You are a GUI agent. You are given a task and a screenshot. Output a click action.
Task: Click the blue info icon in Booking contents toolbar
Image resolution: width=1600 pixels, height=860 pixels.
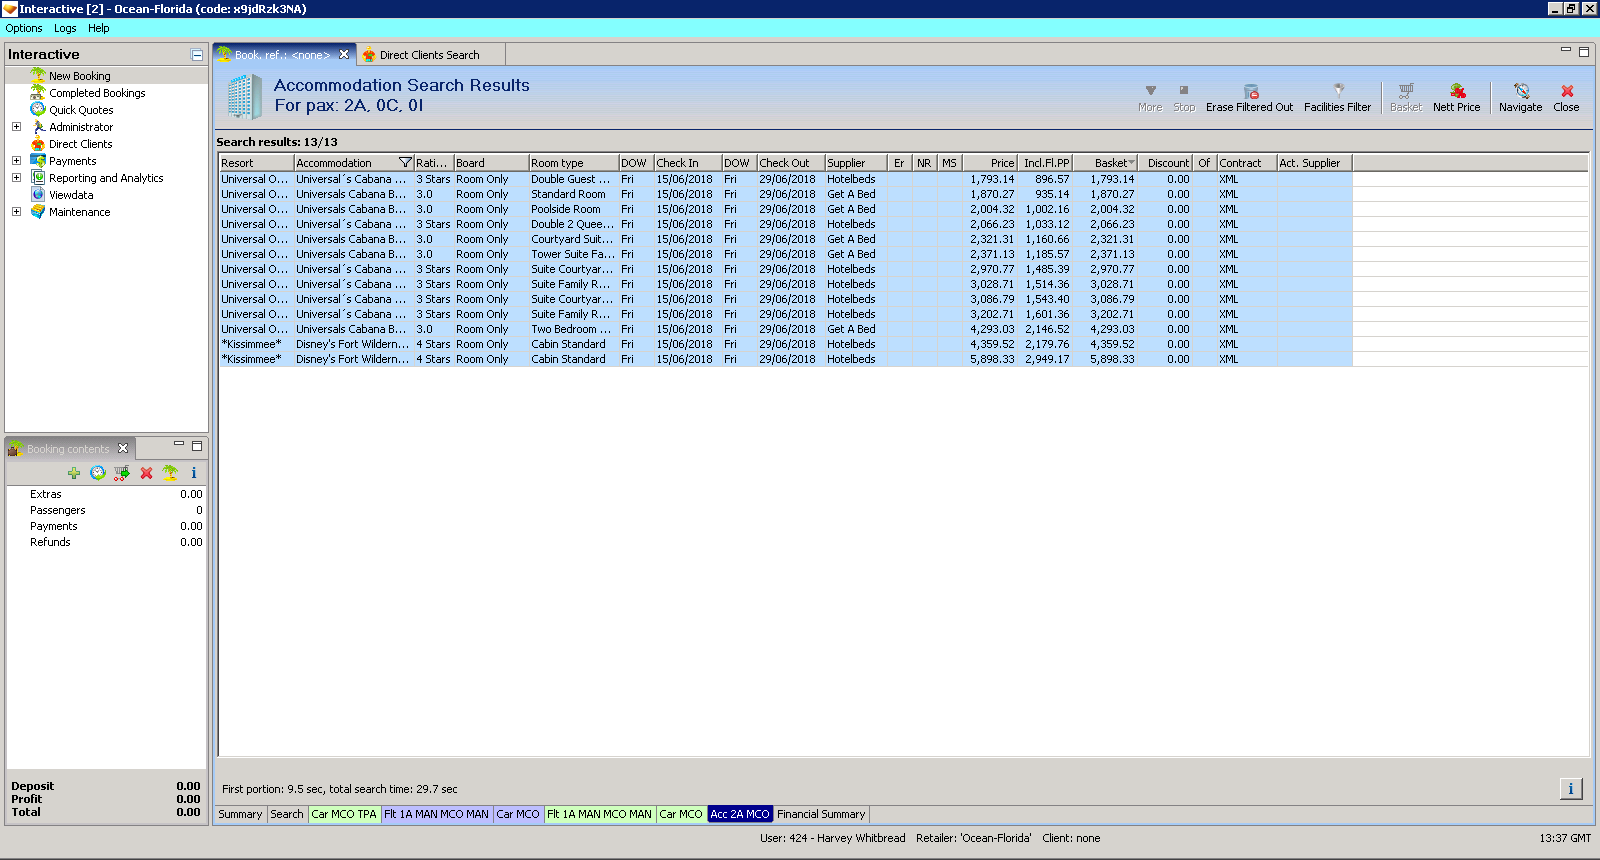194,473
